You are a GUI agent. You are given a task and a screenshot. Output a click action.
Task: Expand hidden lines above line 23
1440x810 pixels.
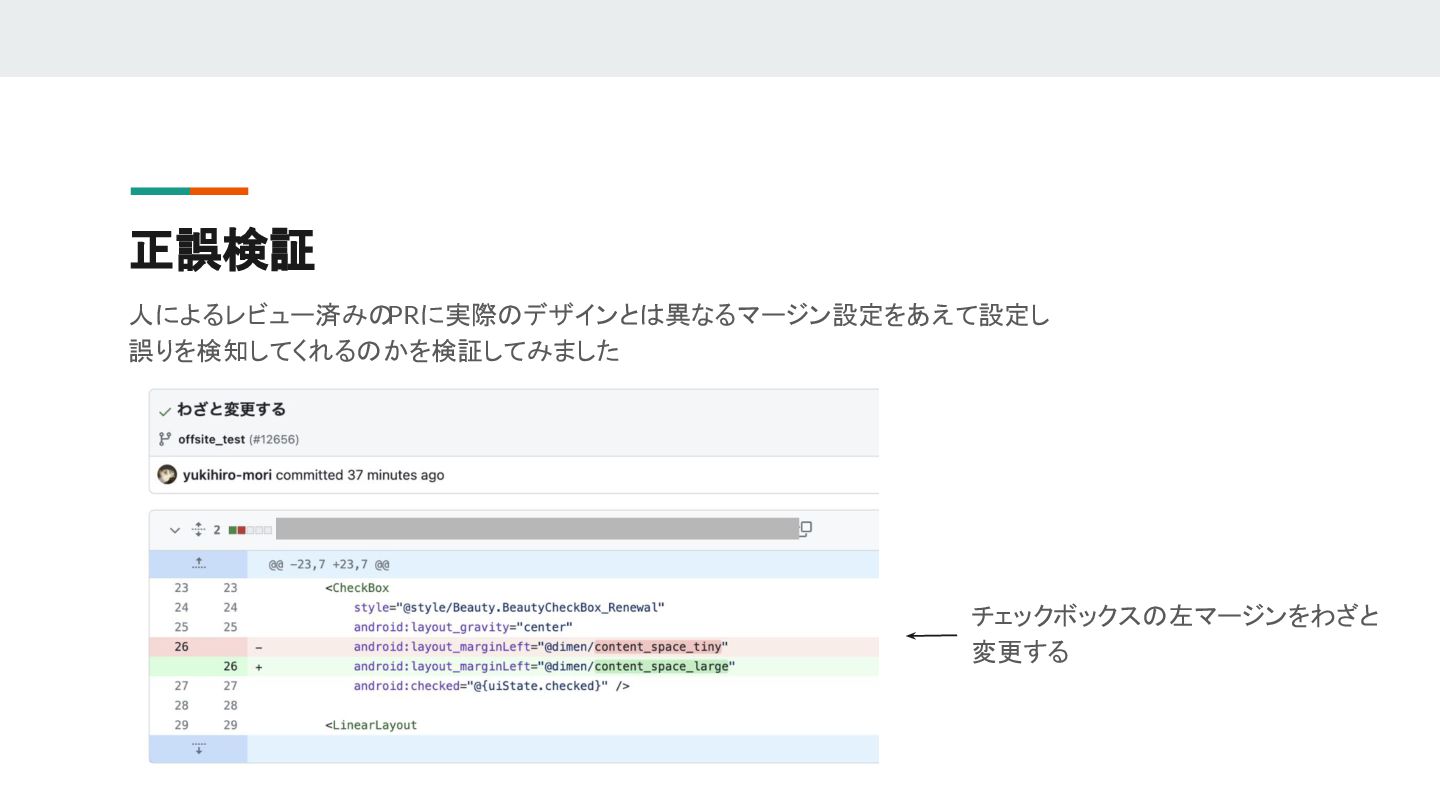(199, 564)
